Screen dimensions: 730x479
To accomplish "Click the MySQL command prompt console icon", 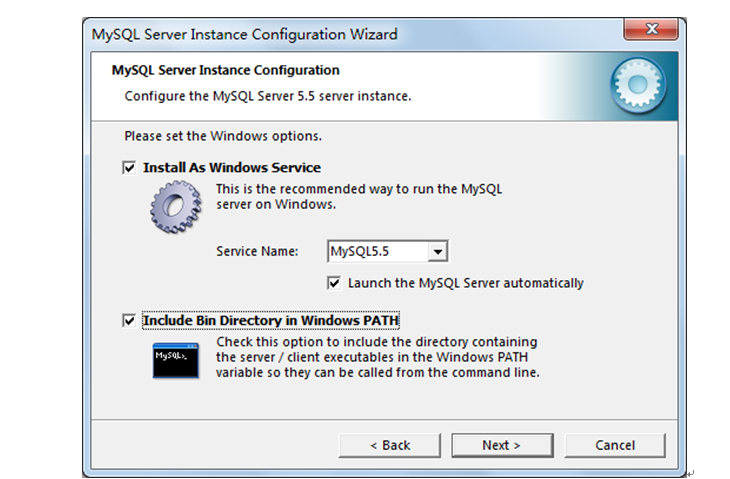I will pos(176,361).
